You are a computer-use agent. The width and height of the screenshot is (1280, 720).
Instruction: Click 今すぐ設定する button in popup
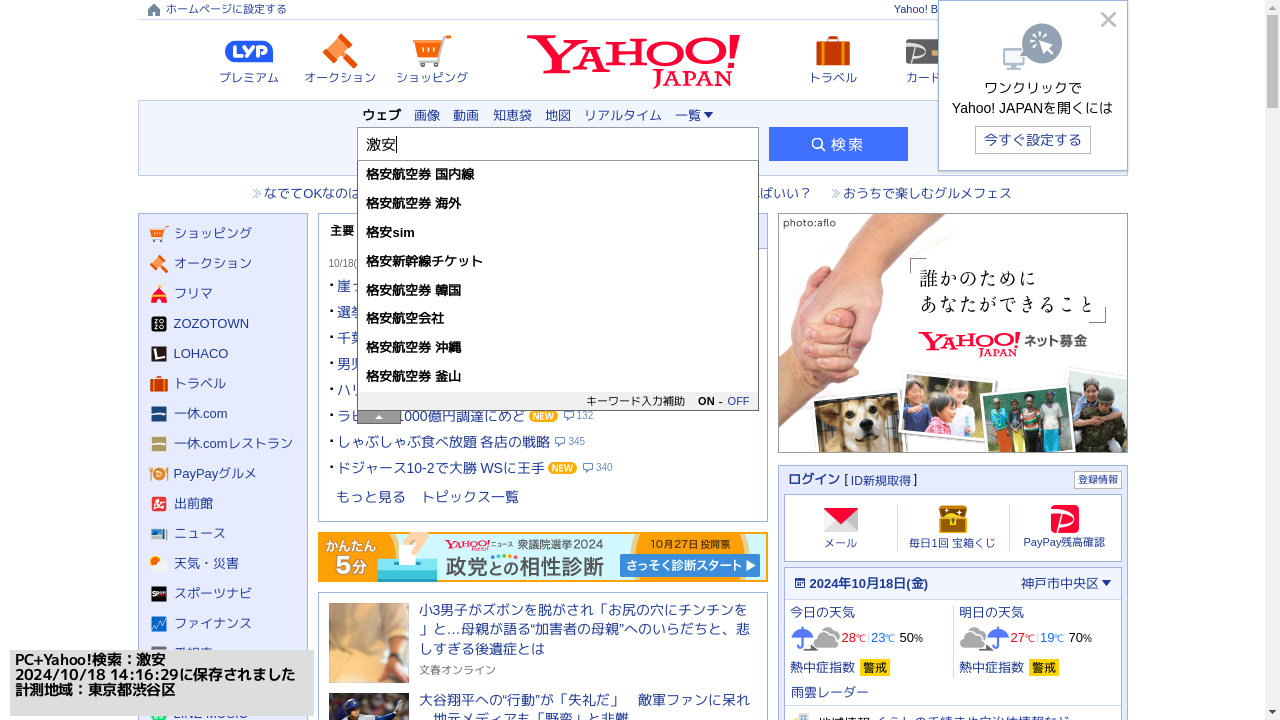point(1032,140)
